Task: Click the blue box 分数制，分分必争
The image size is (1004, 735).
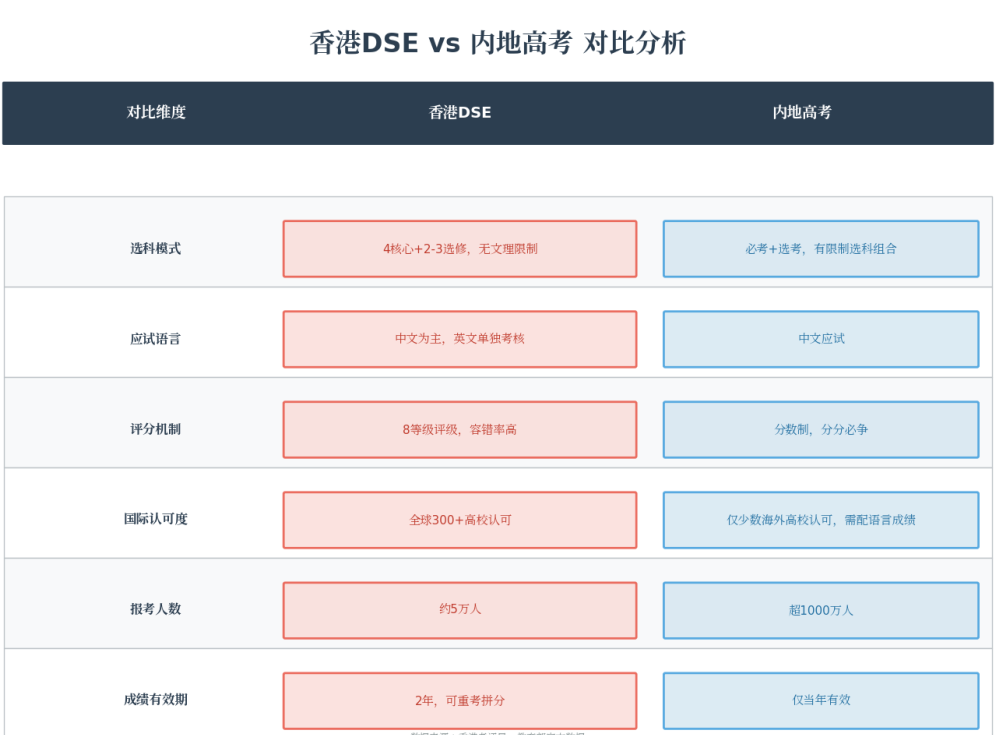Action: click(x=821, y=430)
